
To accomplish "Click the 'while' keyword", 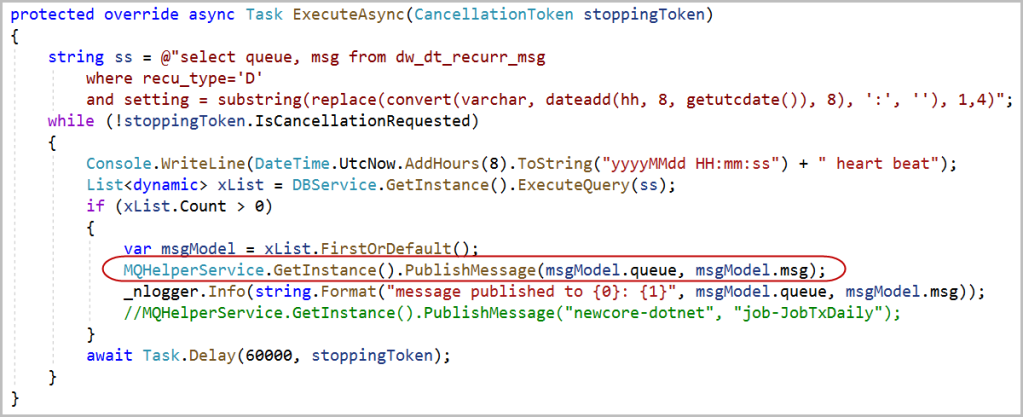I will (69, 121).
